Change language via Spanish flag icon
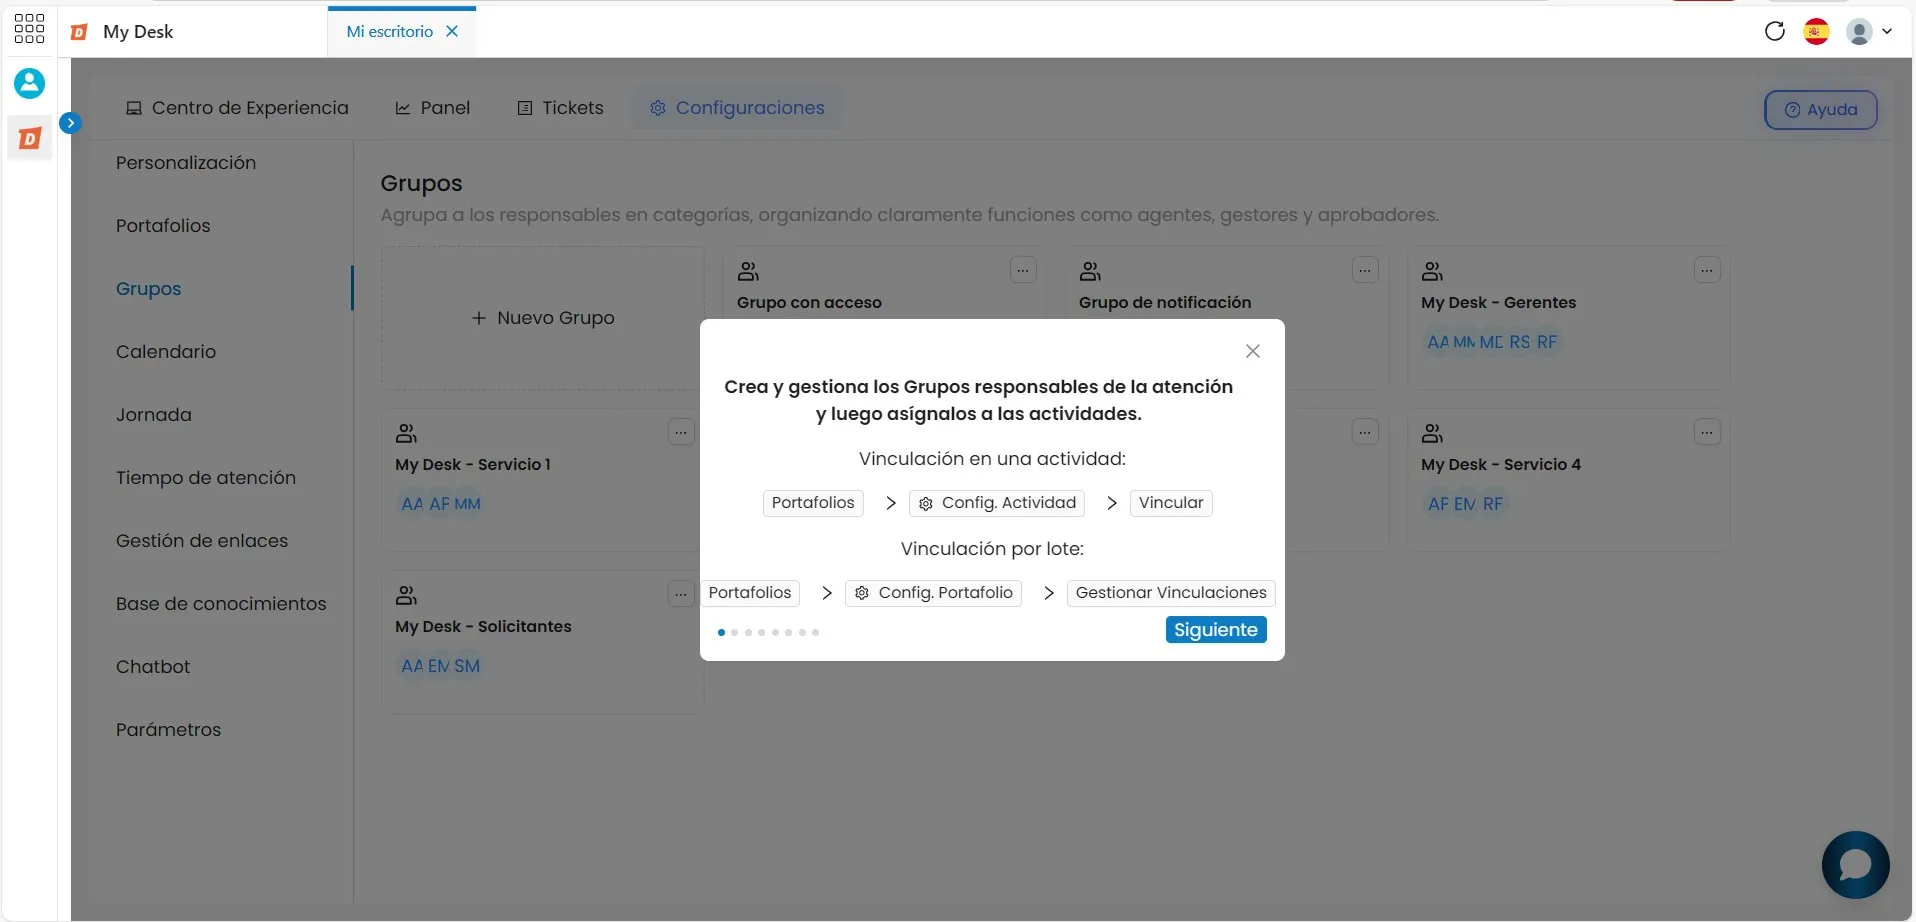Screen dimensions: 1916x922 (1817, 31)
